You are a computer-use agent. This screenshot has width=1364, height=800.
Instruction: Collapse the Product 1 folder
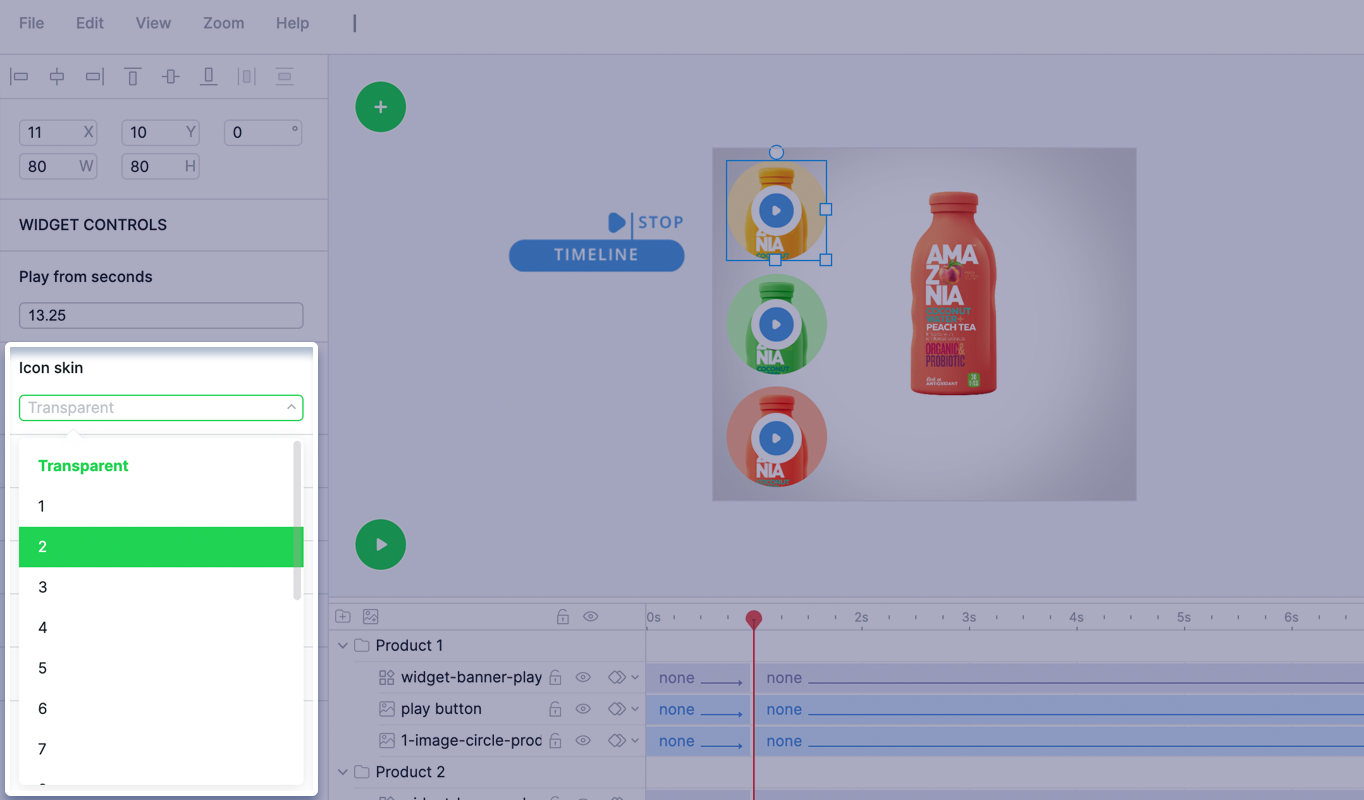pyautogui.click(x=343, y=646)
